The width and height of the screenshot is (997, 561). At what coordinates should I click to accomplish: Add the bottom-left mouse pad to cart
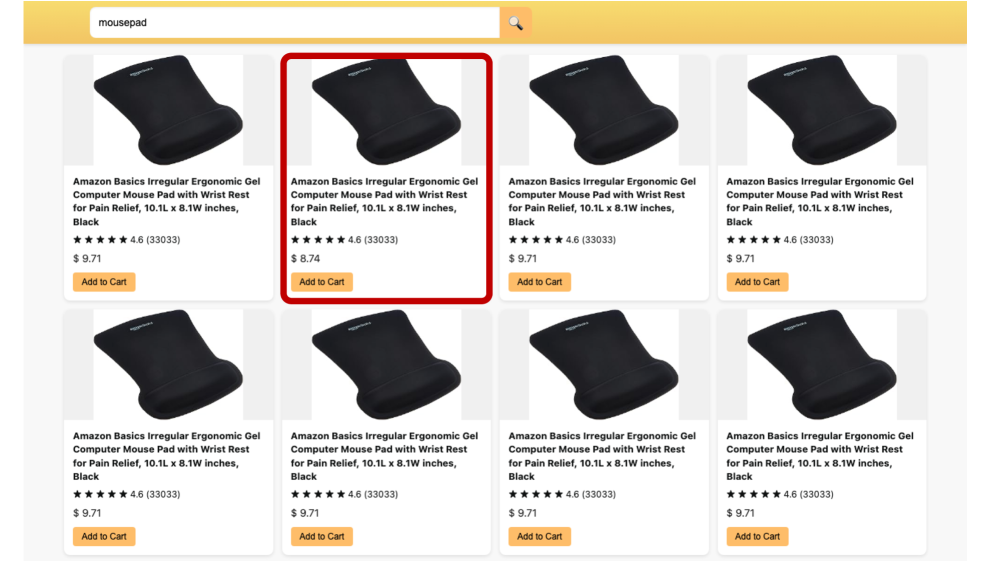104,537
